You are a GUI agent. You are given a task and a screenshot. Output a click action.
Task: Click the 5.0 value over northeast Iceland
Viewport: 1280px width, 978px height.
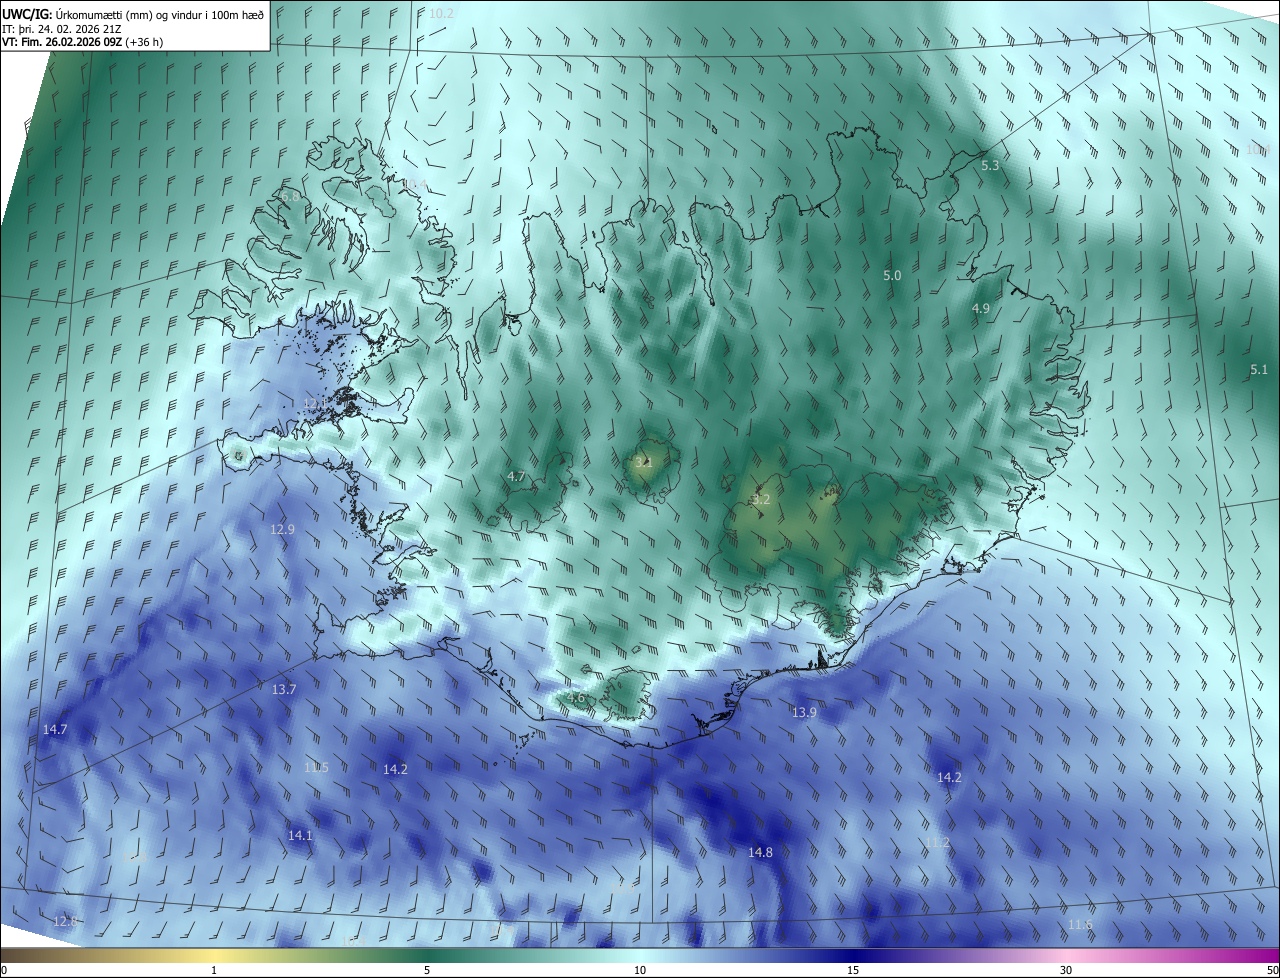tap(892, 275)
